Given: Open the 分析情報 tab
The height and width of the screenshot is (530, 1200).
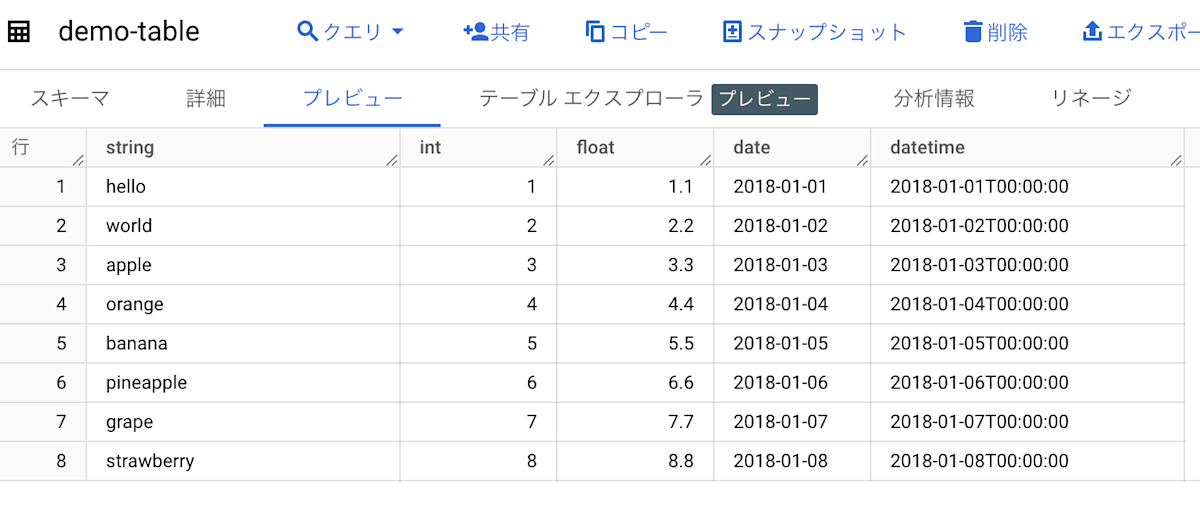Looking at the screenshot, I should [934, 98].
